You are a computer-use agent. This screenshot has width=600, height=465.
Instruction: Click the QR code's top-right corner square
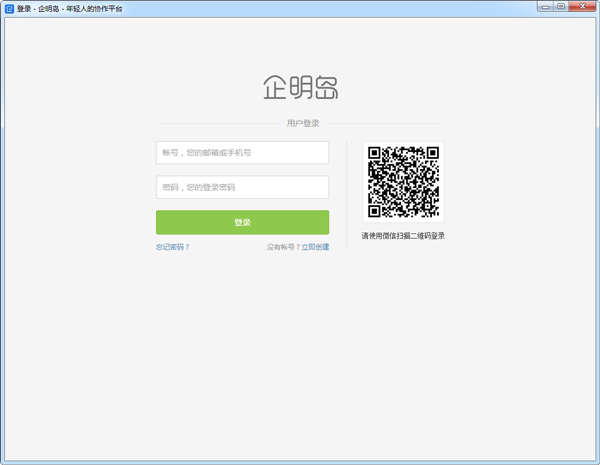tap(432, 154)
